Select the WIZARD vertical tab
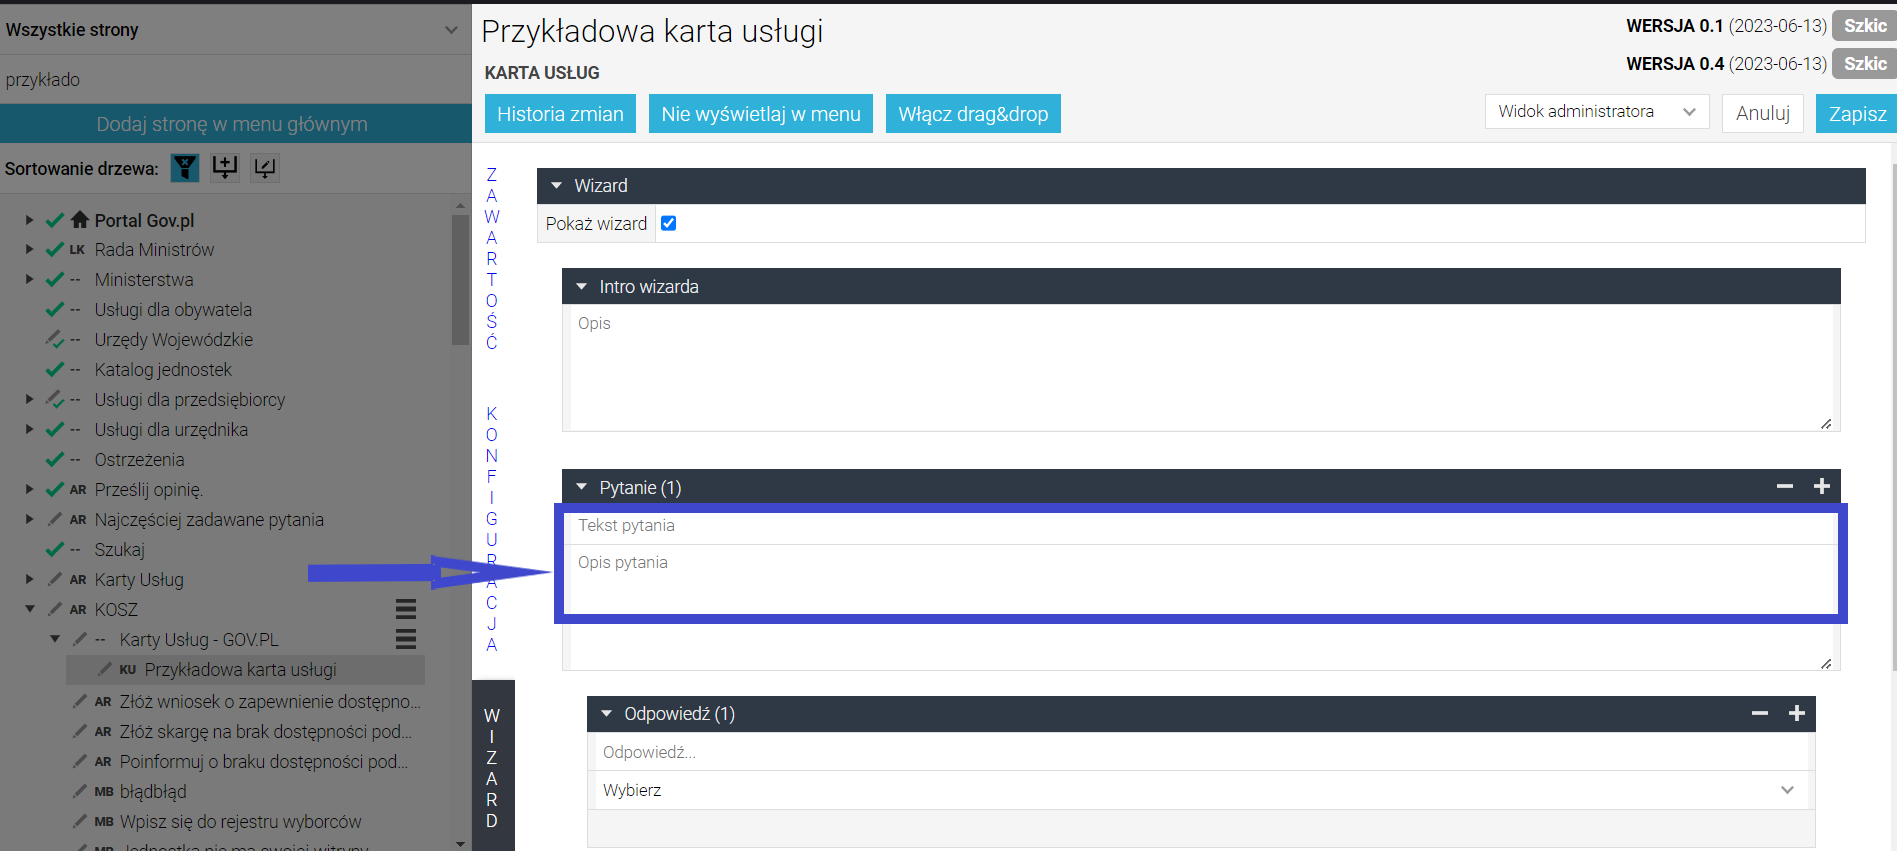The width and height of the screenshot is (1897, 851). point(492,768)
